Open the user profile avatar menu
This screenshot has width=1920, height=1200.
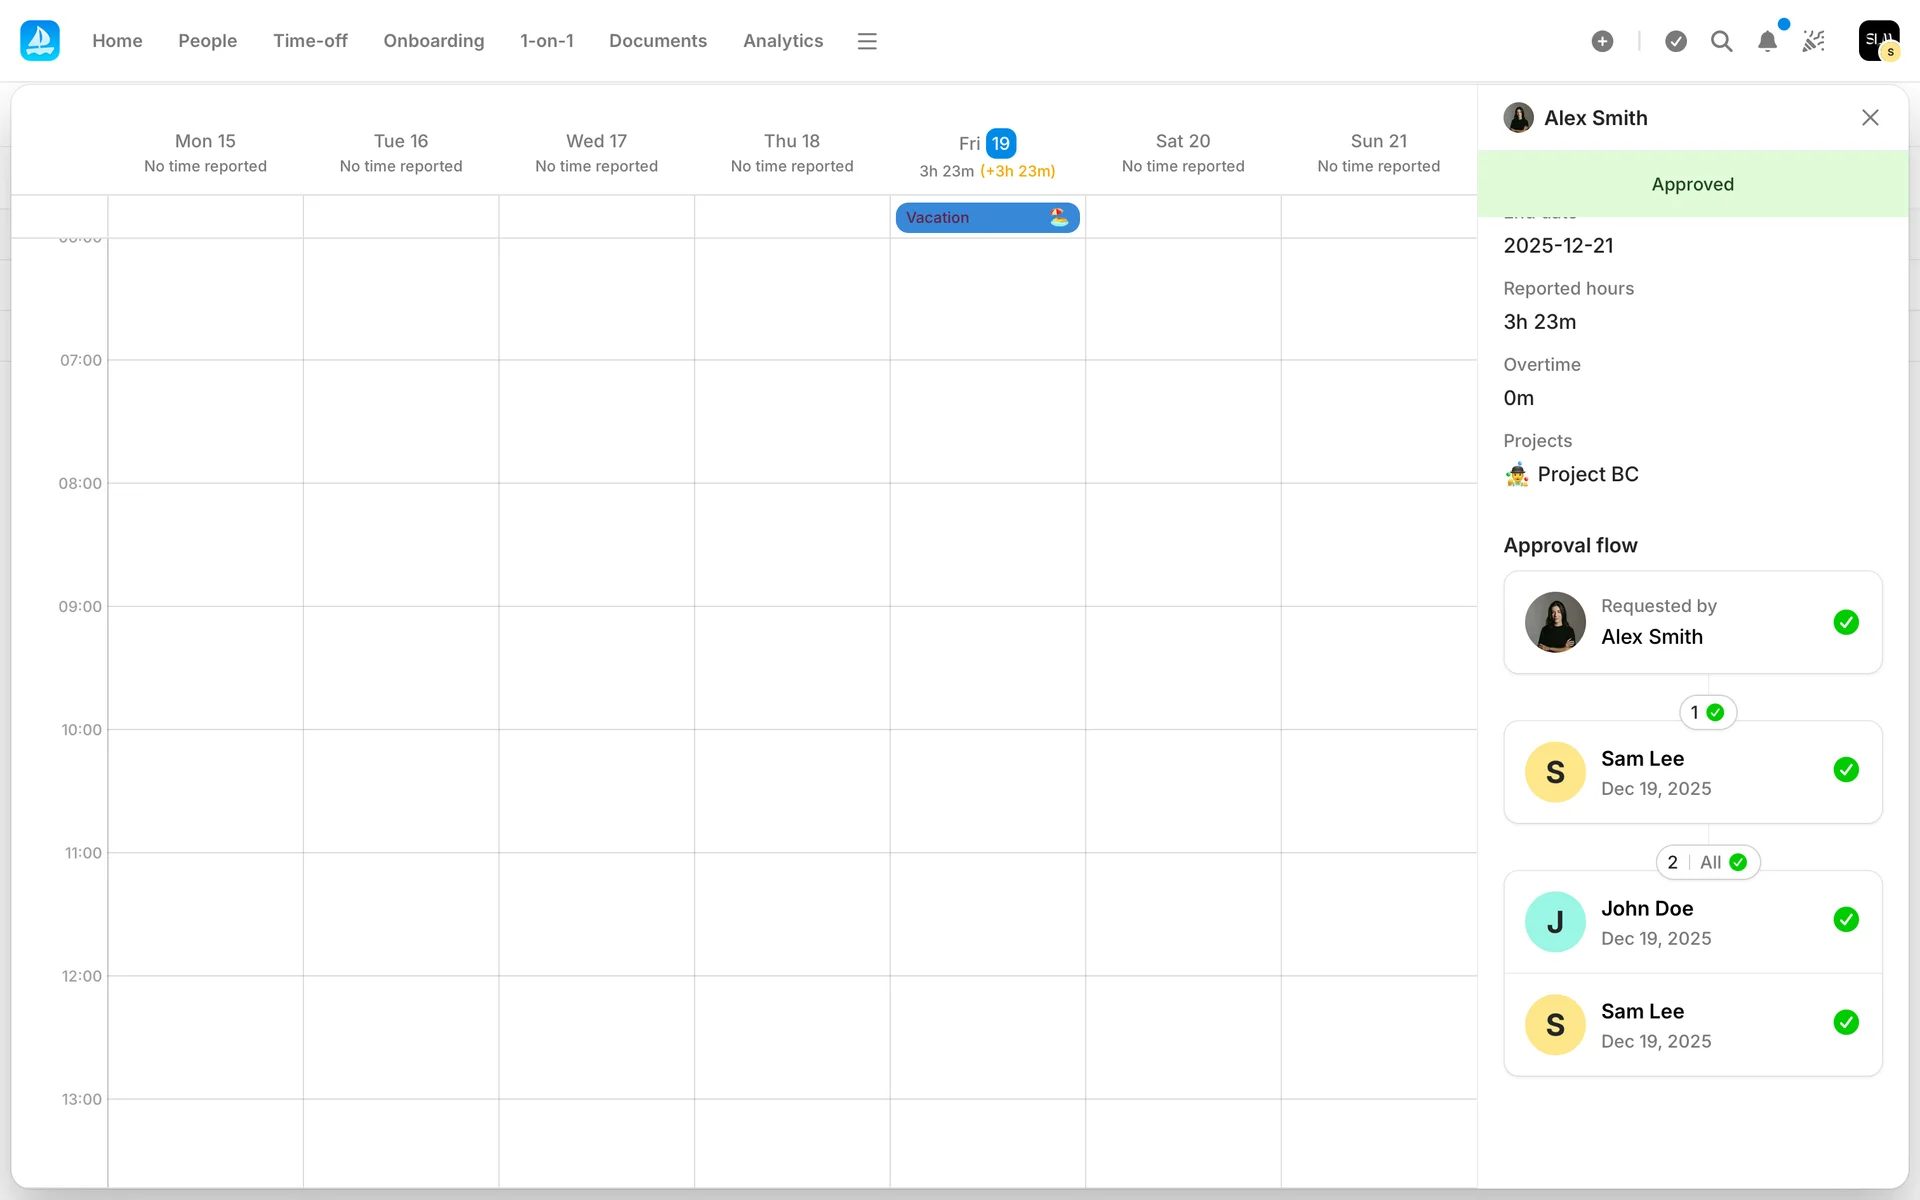click(1878, 41)
